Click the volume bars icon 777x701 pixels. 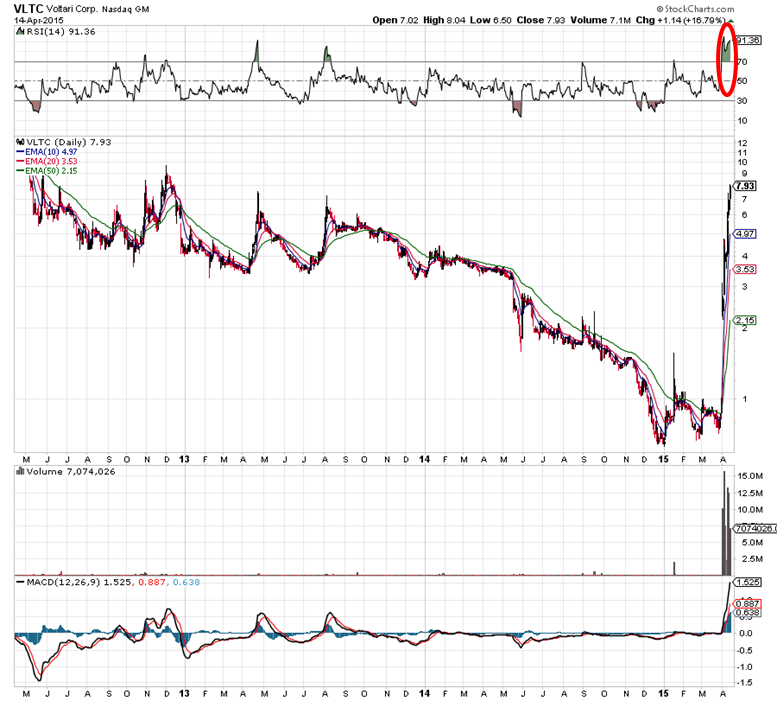[x=20, y=472]
